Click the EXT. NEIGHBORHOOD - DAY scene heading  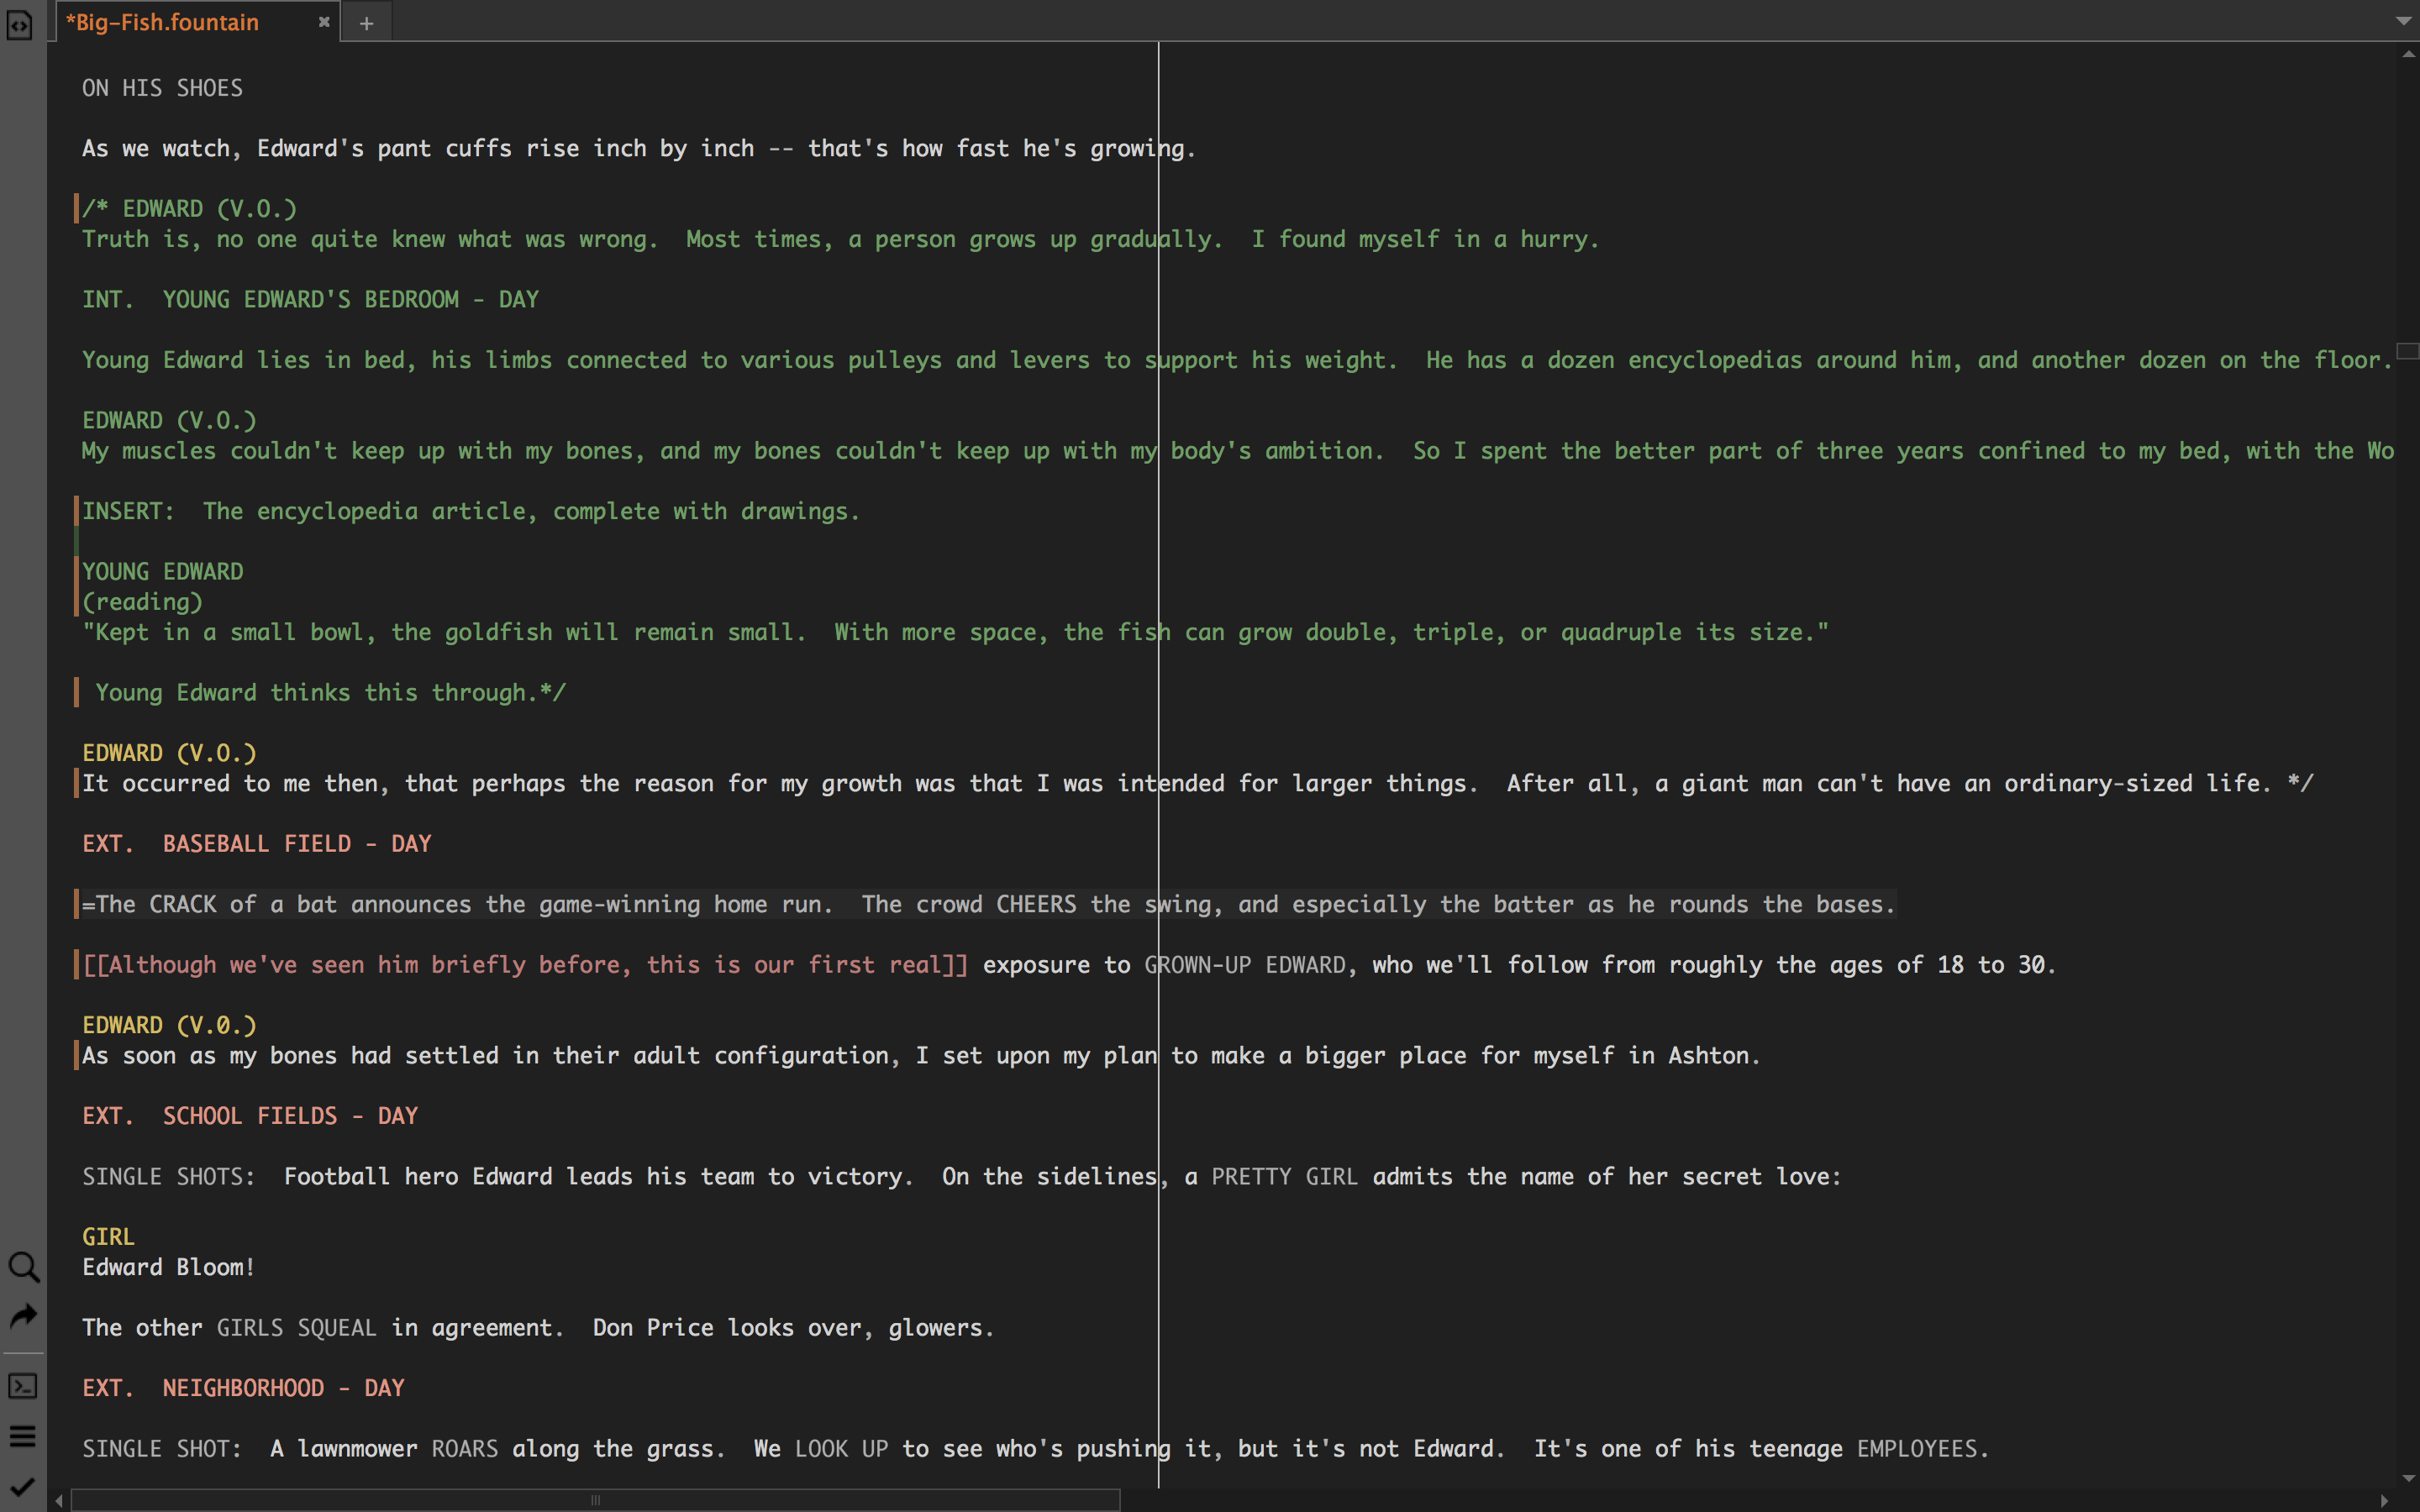click(x=243, y=1388)
